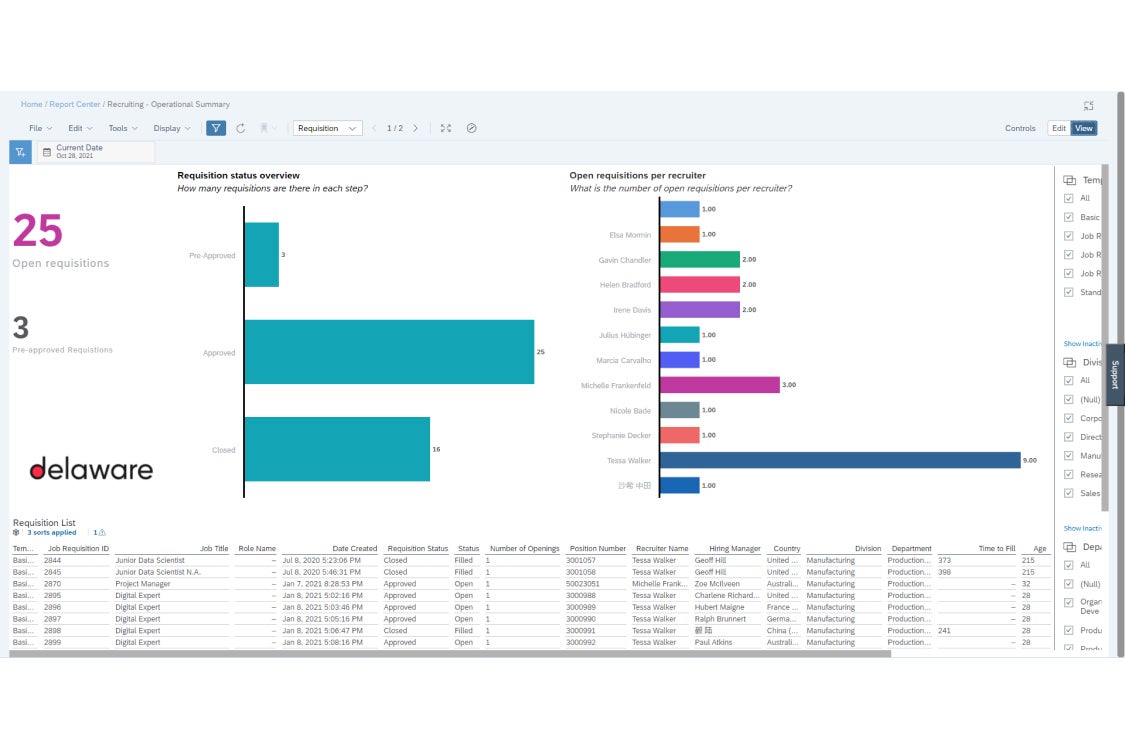This screenshot has width=1125, height=750.
Task: Open the File menu
Action: tap(40, 128)
